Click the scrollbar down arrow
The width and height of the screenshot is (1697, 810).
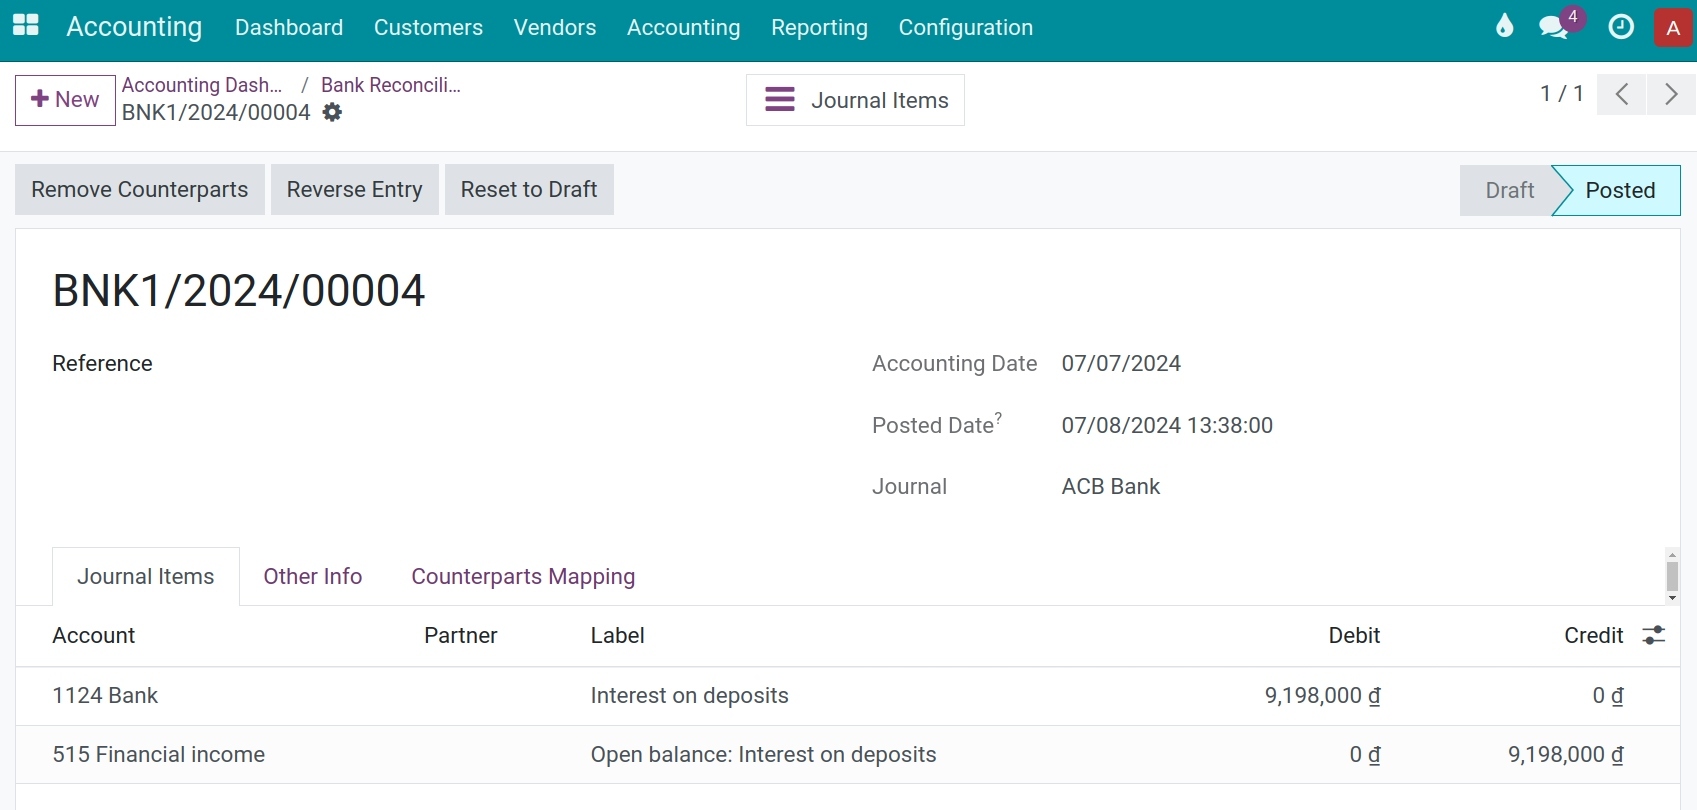(x=1672, y=598)
